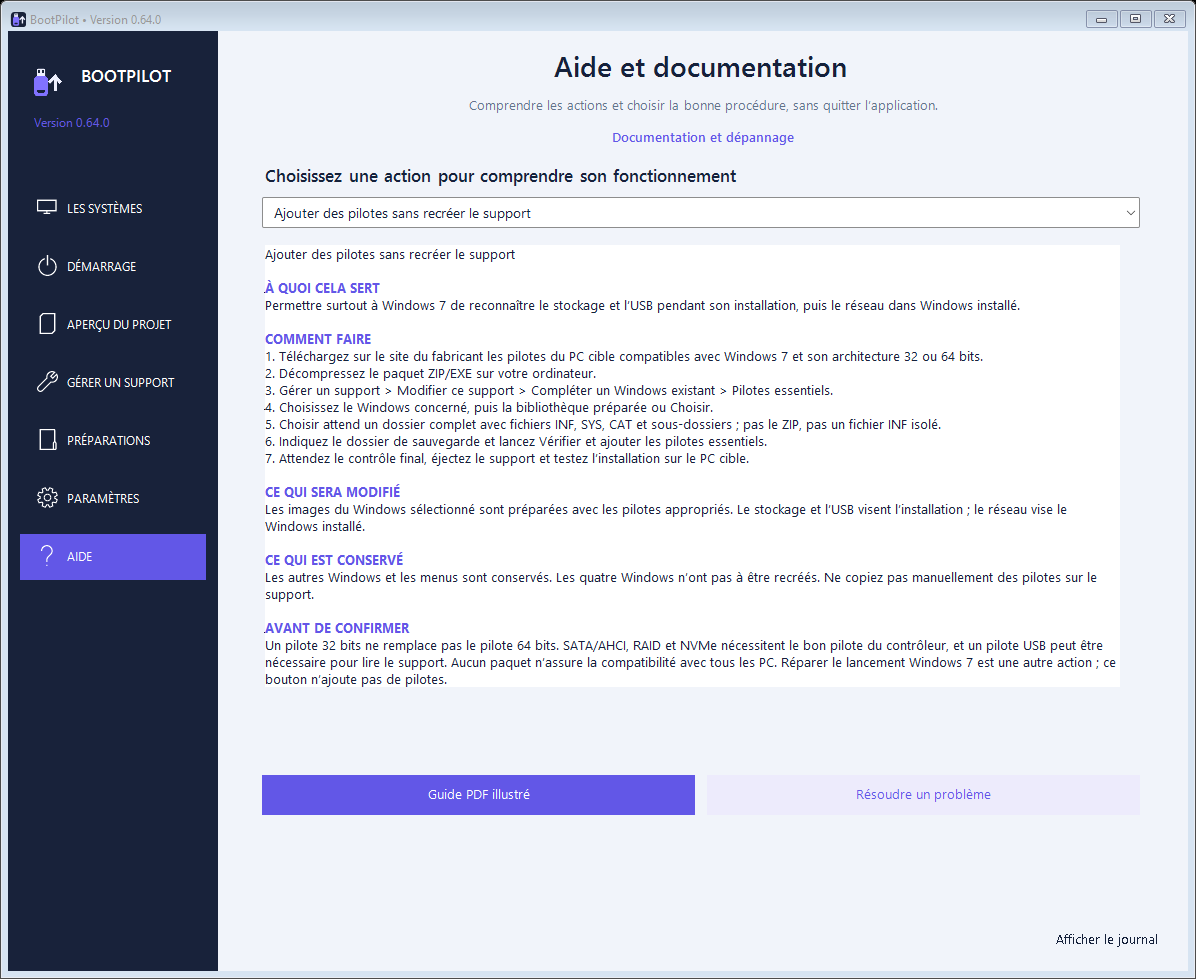The image size is (1196, 979).
Task: Click the page icon beside Préparations
Action: (47, 440)
